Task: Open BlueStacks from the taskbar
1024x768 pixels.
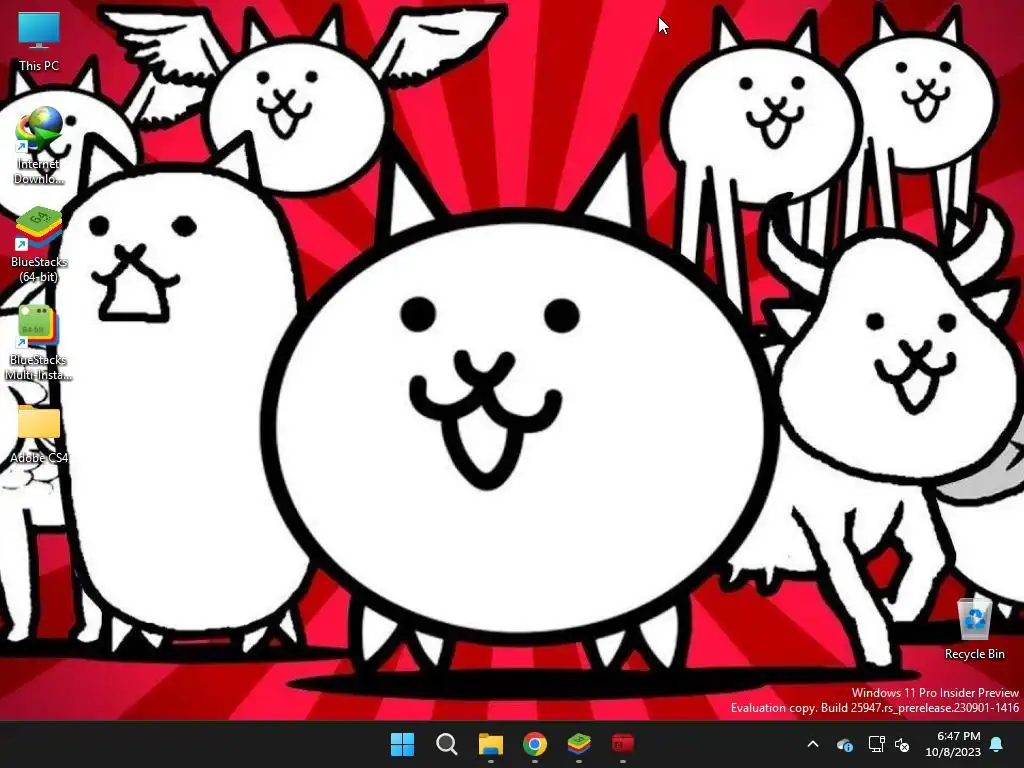Action: coord(579,744)
